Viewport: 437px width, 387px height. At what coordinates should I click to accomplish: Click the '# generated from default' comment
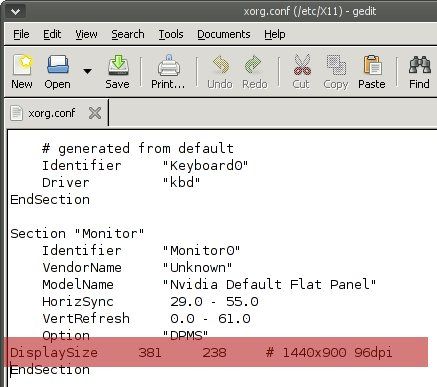pos(138,148)
